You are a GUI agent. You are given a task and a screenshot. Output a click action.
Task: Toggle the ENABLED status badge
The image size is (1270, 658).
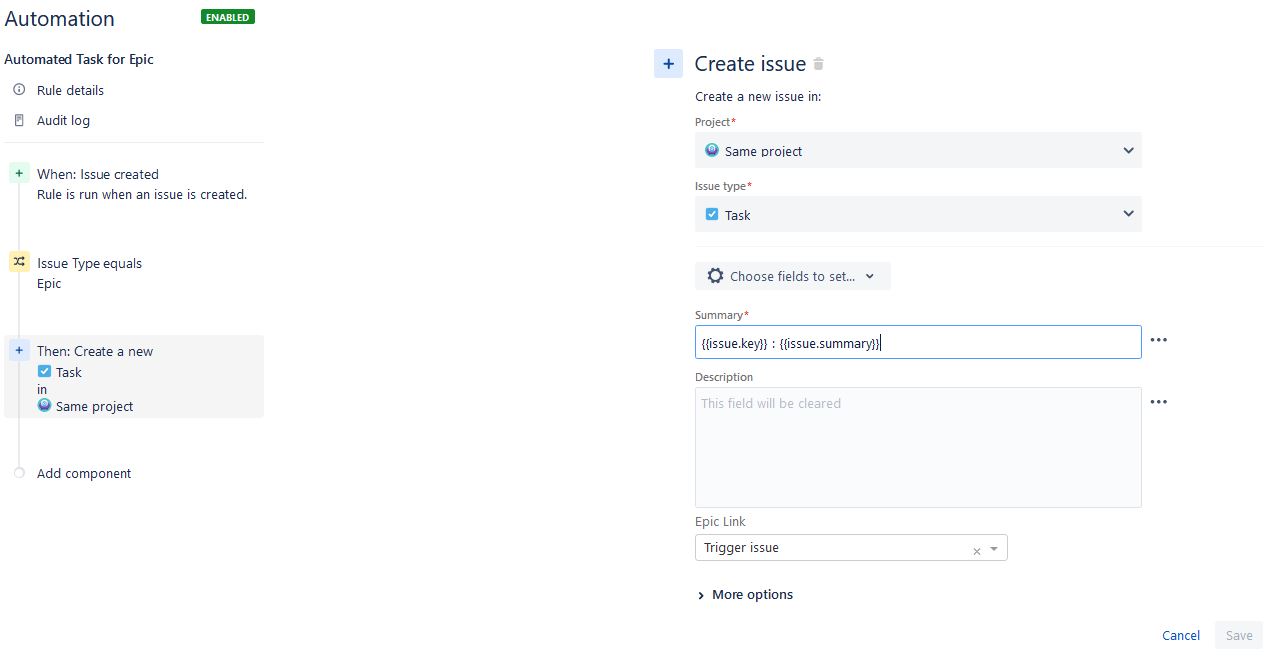[227, 17]
